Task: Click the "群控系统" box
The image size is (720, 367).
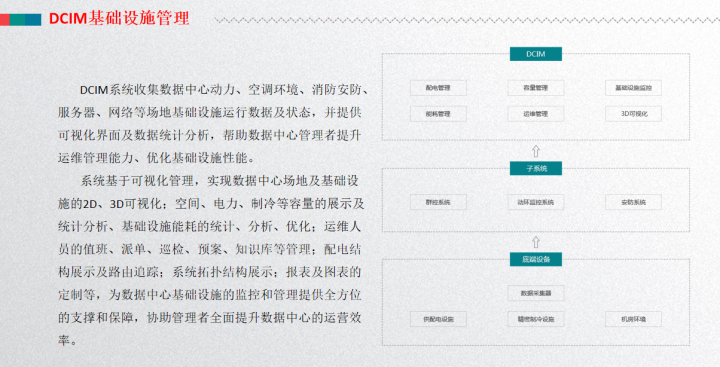Action: point(438,202)
